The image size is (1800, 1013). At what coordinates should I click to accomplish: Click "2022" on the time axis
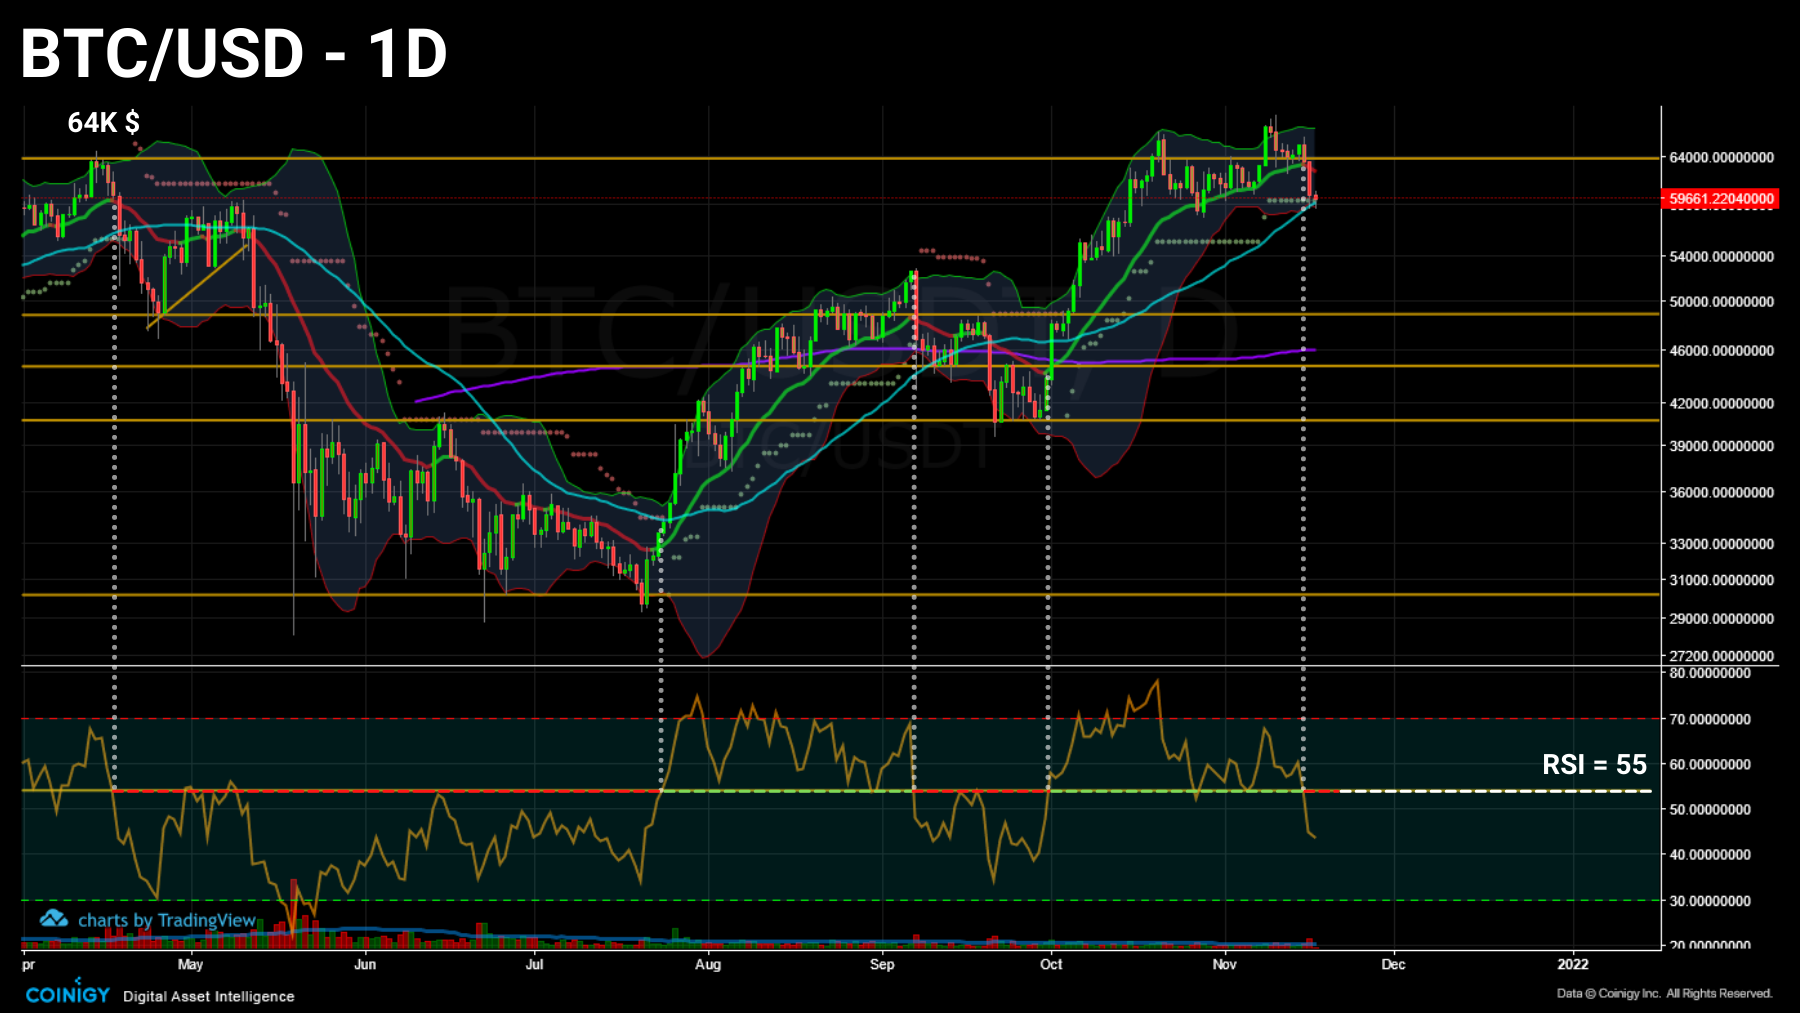1575,966
